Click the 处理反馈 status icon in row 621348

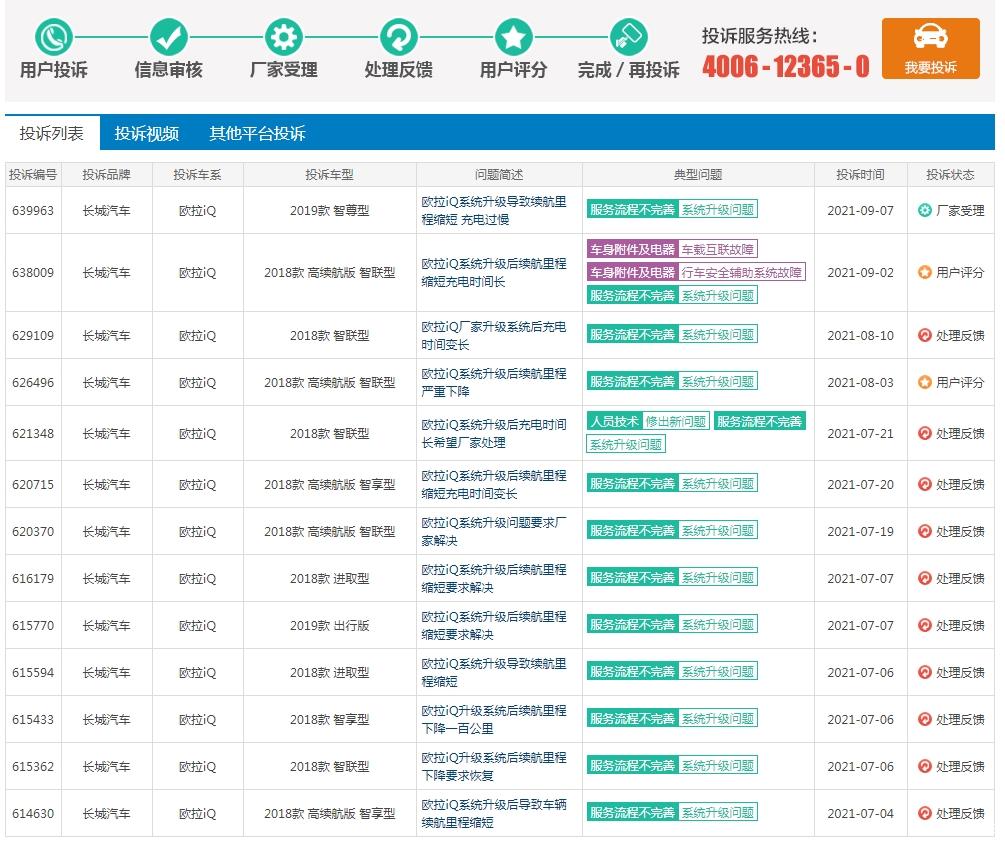[x=924, y=433]
